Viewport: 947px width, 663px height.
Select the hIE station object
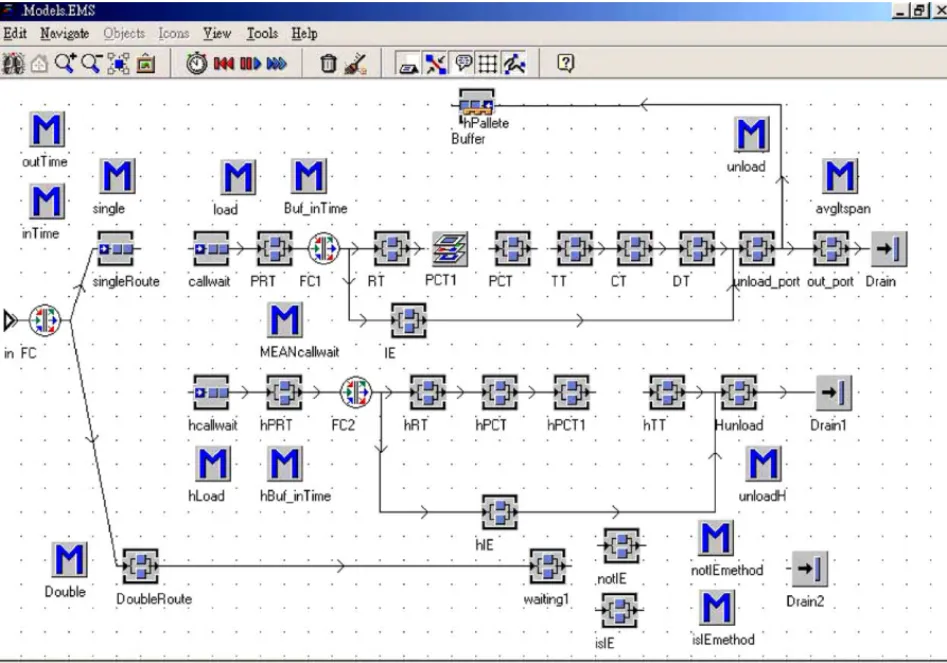click(499, 512)
